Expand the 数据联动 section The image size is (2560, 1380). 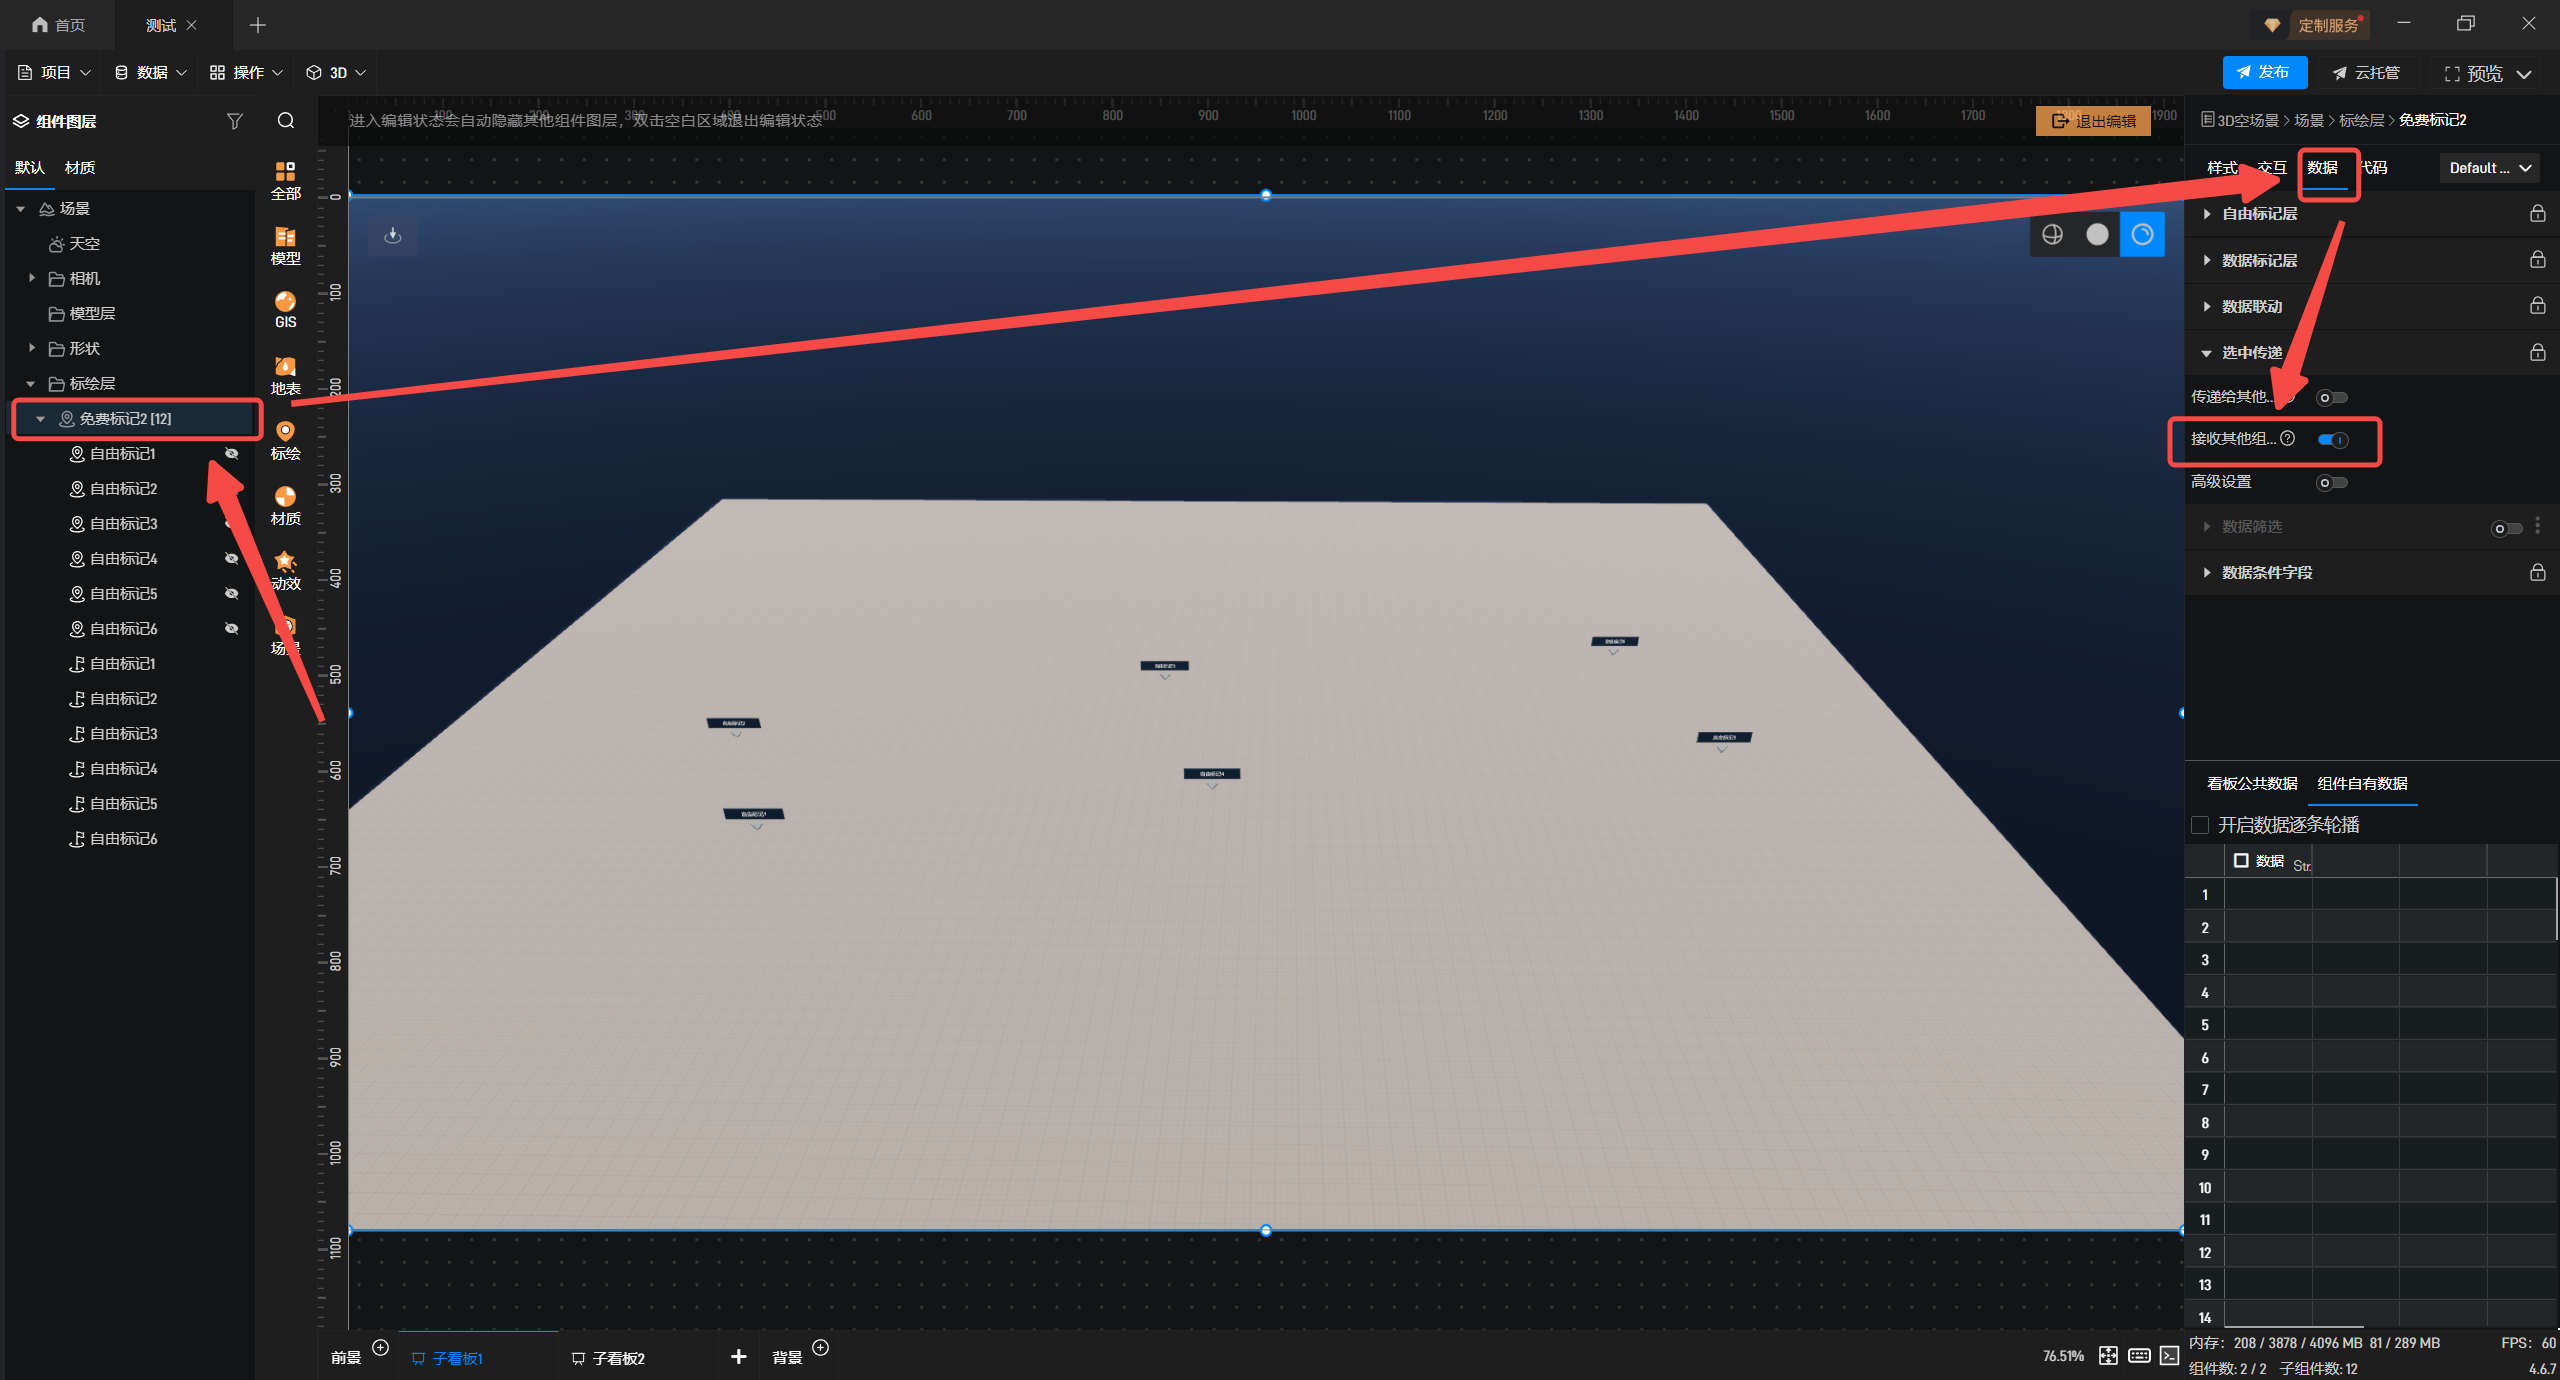point(2252,306)
